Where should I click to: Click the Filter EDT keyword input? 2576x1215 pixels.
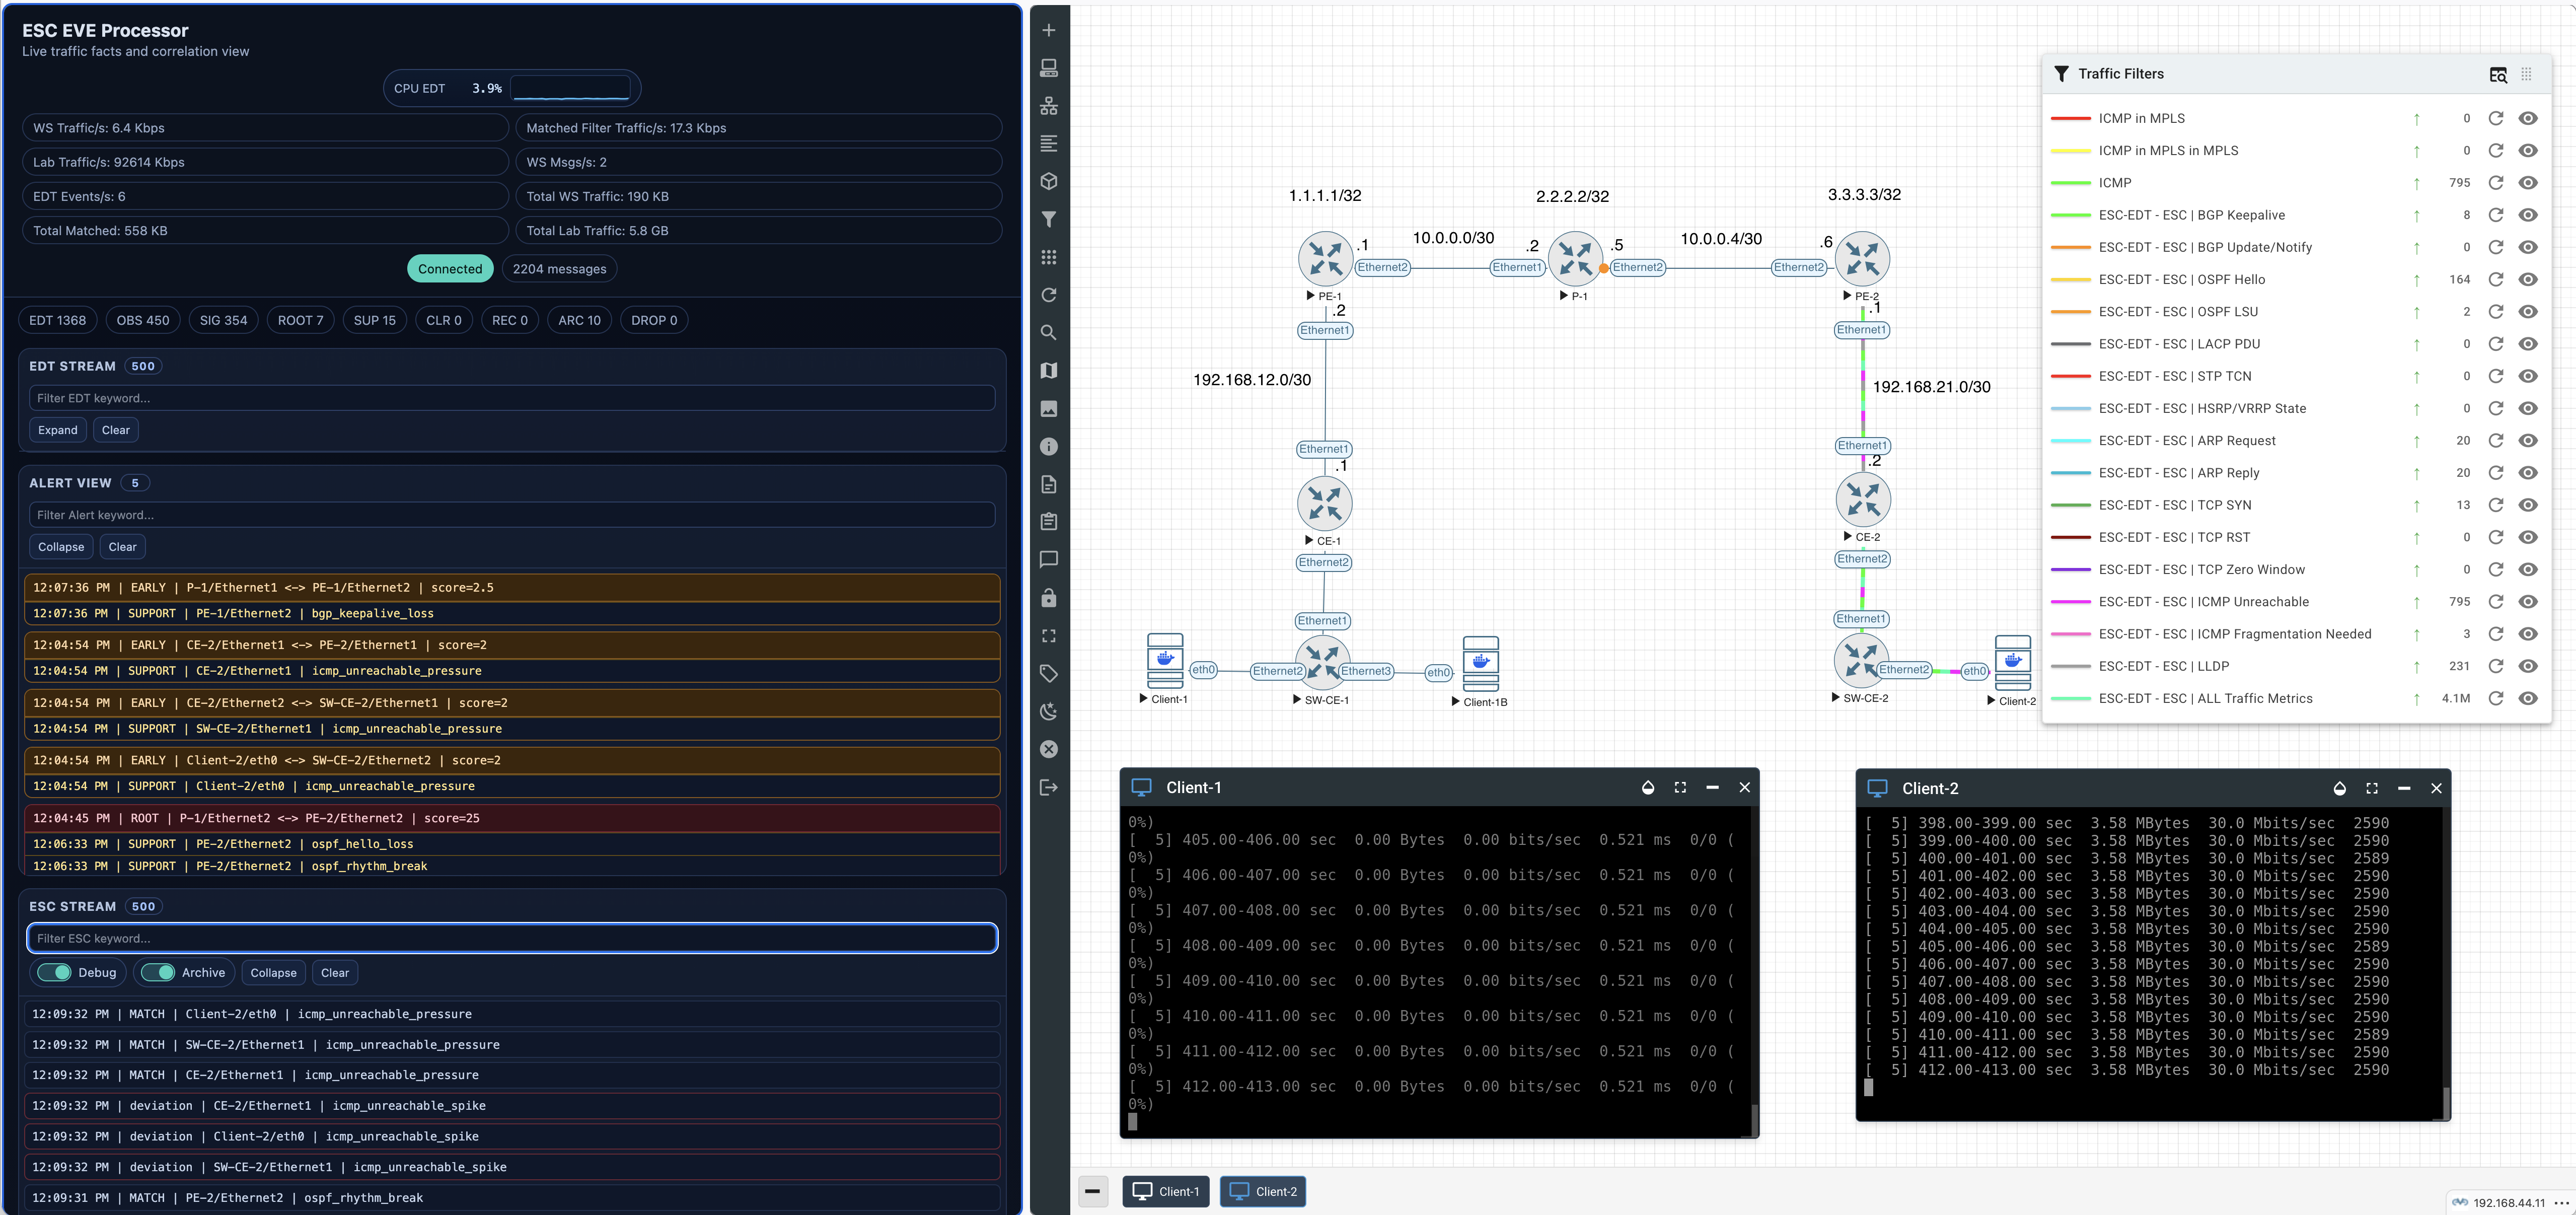click(511, 398)
